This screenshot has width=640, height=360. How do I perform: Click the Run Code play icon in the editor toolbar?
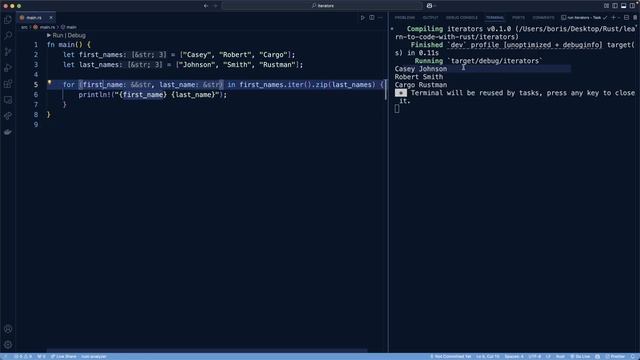(362, 18)
